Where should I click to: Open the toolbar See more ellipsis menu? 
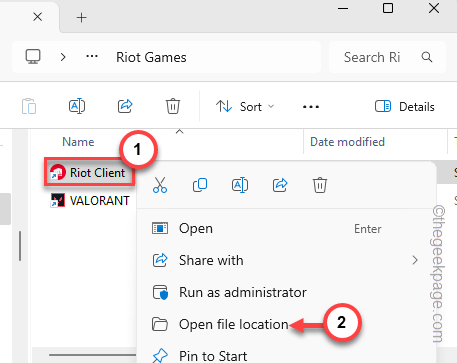point(311,107)
